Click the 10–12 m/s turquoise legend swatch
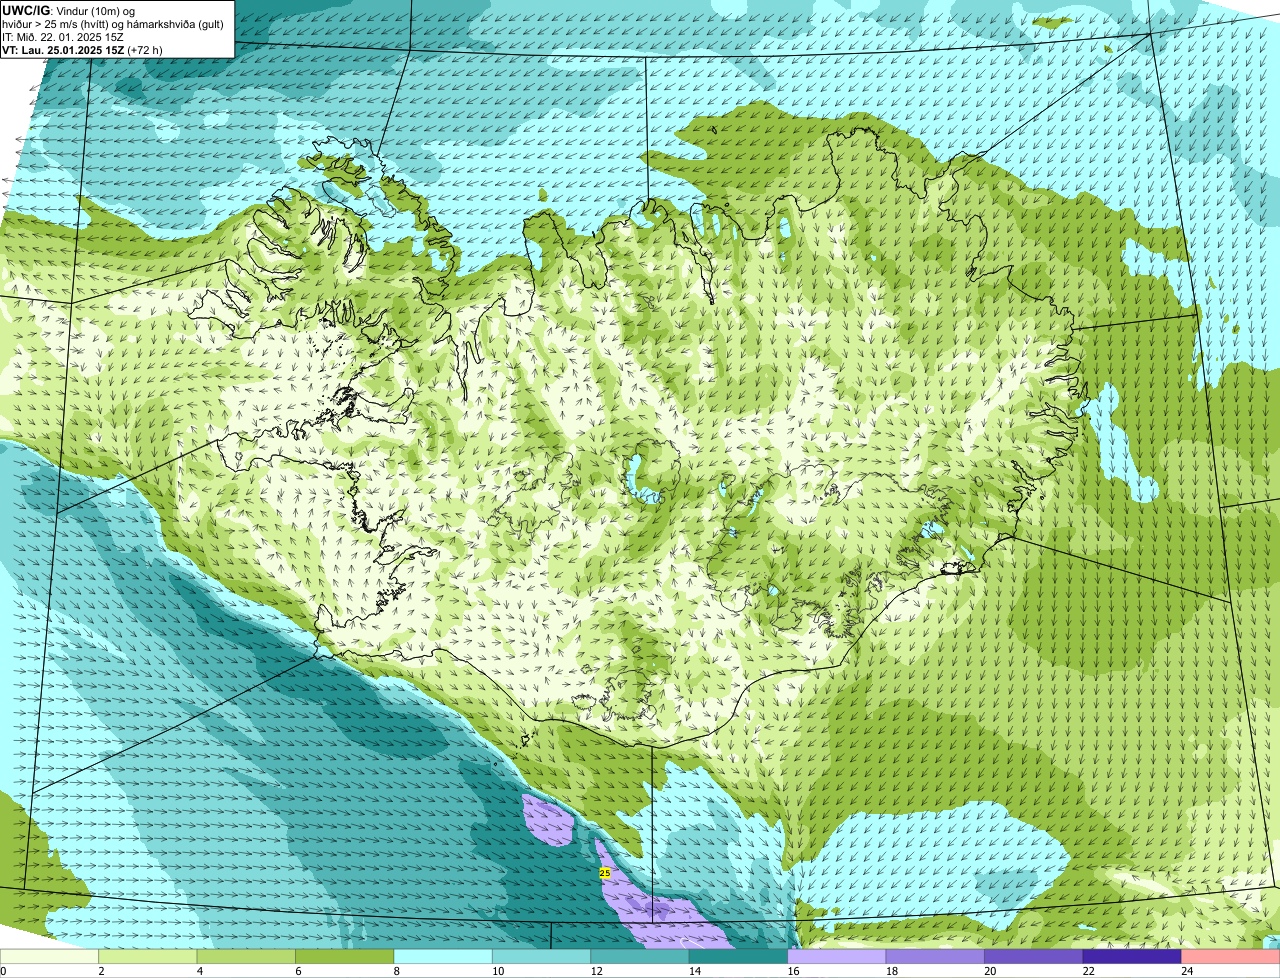The height and width of the screenshot is (978, 1280). pyautogui.click(x=542, y=957)
